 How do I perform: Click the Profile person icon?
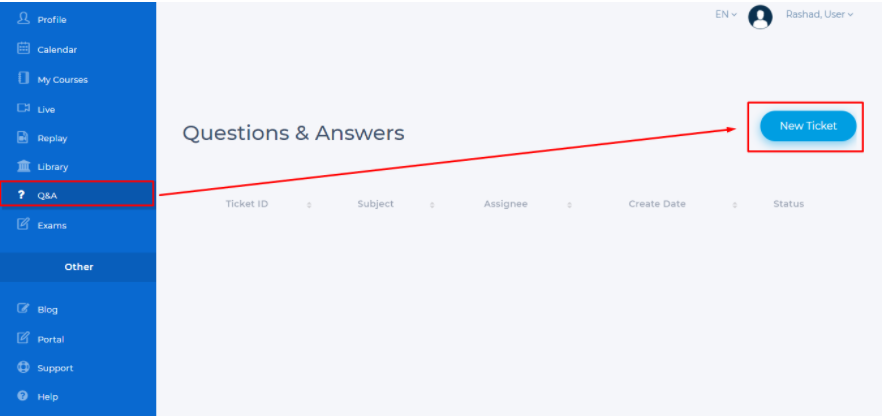click(23, 19)
